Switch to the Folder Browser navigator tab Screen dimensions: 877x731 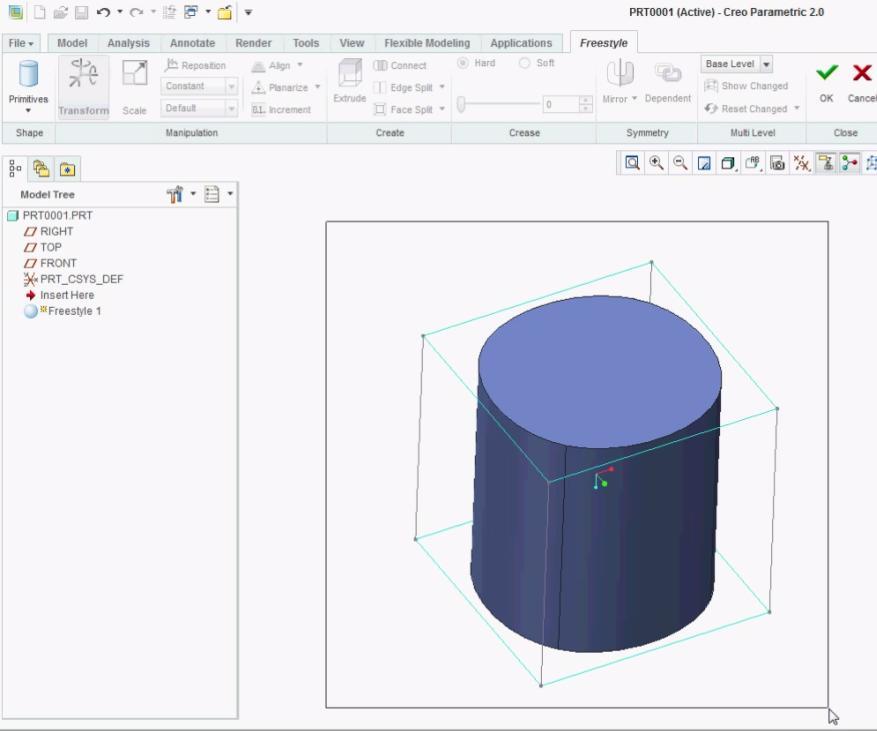(41, 169)
